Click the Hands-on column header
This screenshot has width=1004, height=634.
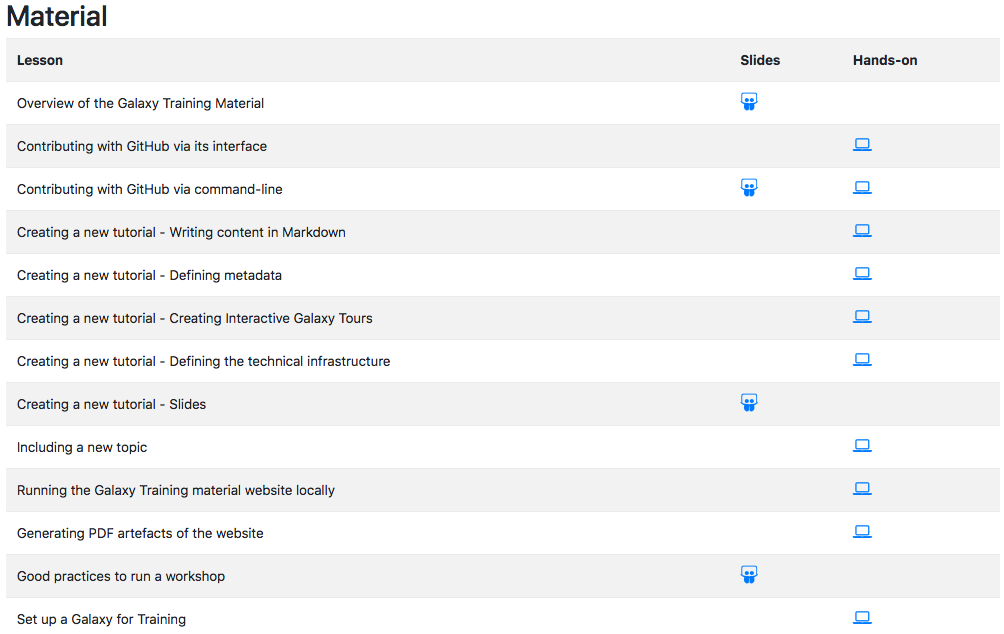(885, 60)
